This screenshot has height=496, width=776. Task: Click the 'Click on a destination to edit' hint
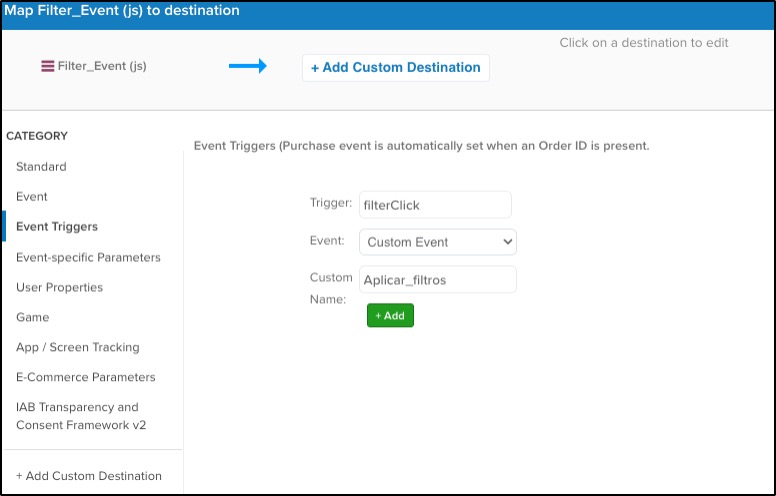click(644, 43)
